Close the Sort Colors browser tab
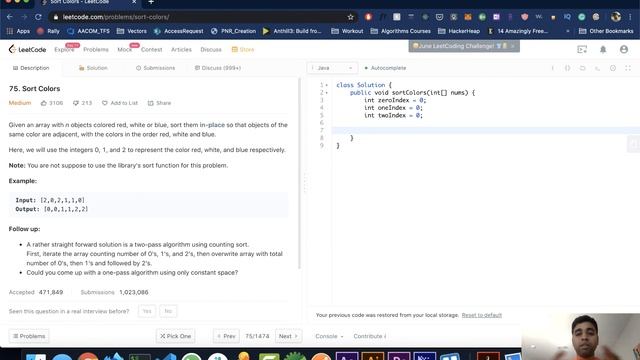The image size is (640, 360). pos(134,2)
